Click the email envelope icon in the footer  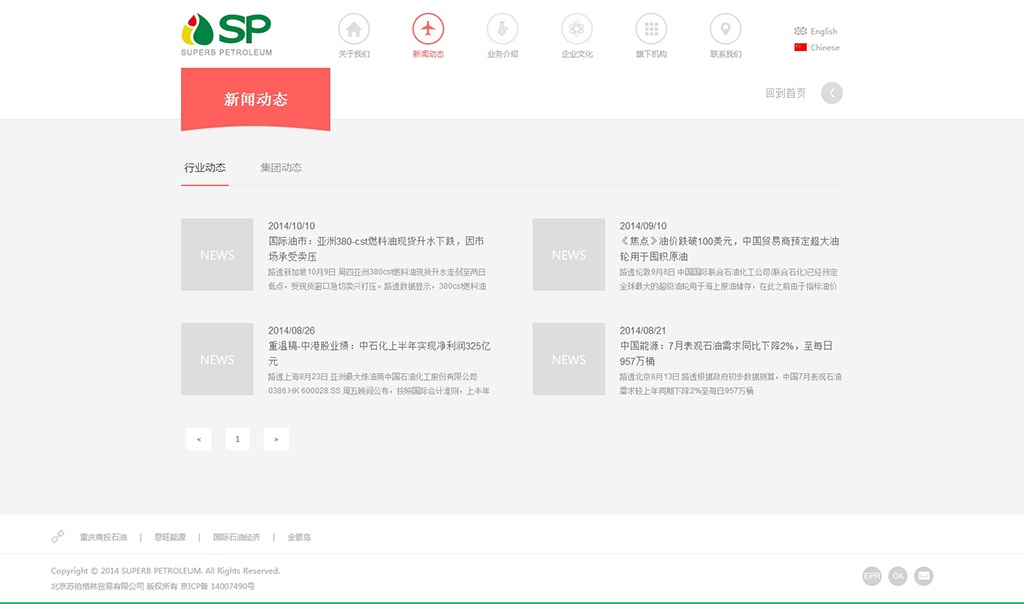(x=922, y=575)
